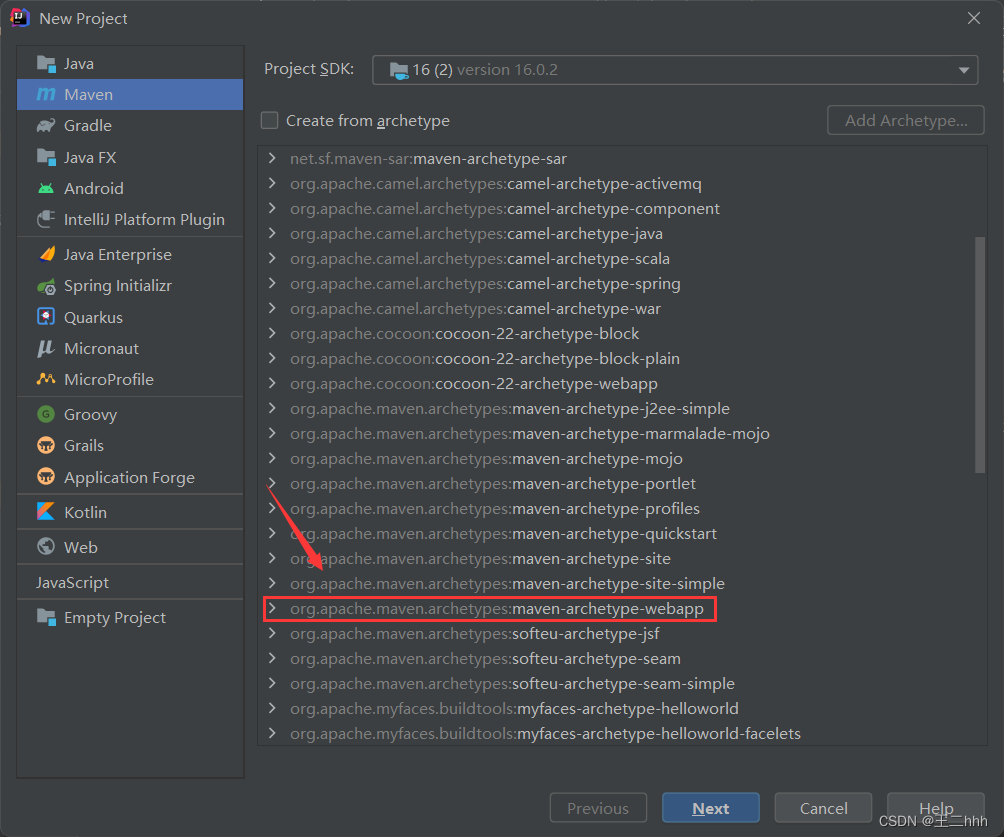The image size is (1004, 837).
Task: Click the IntelliJ Platform Plugin icon
Action: pos(46,220)
